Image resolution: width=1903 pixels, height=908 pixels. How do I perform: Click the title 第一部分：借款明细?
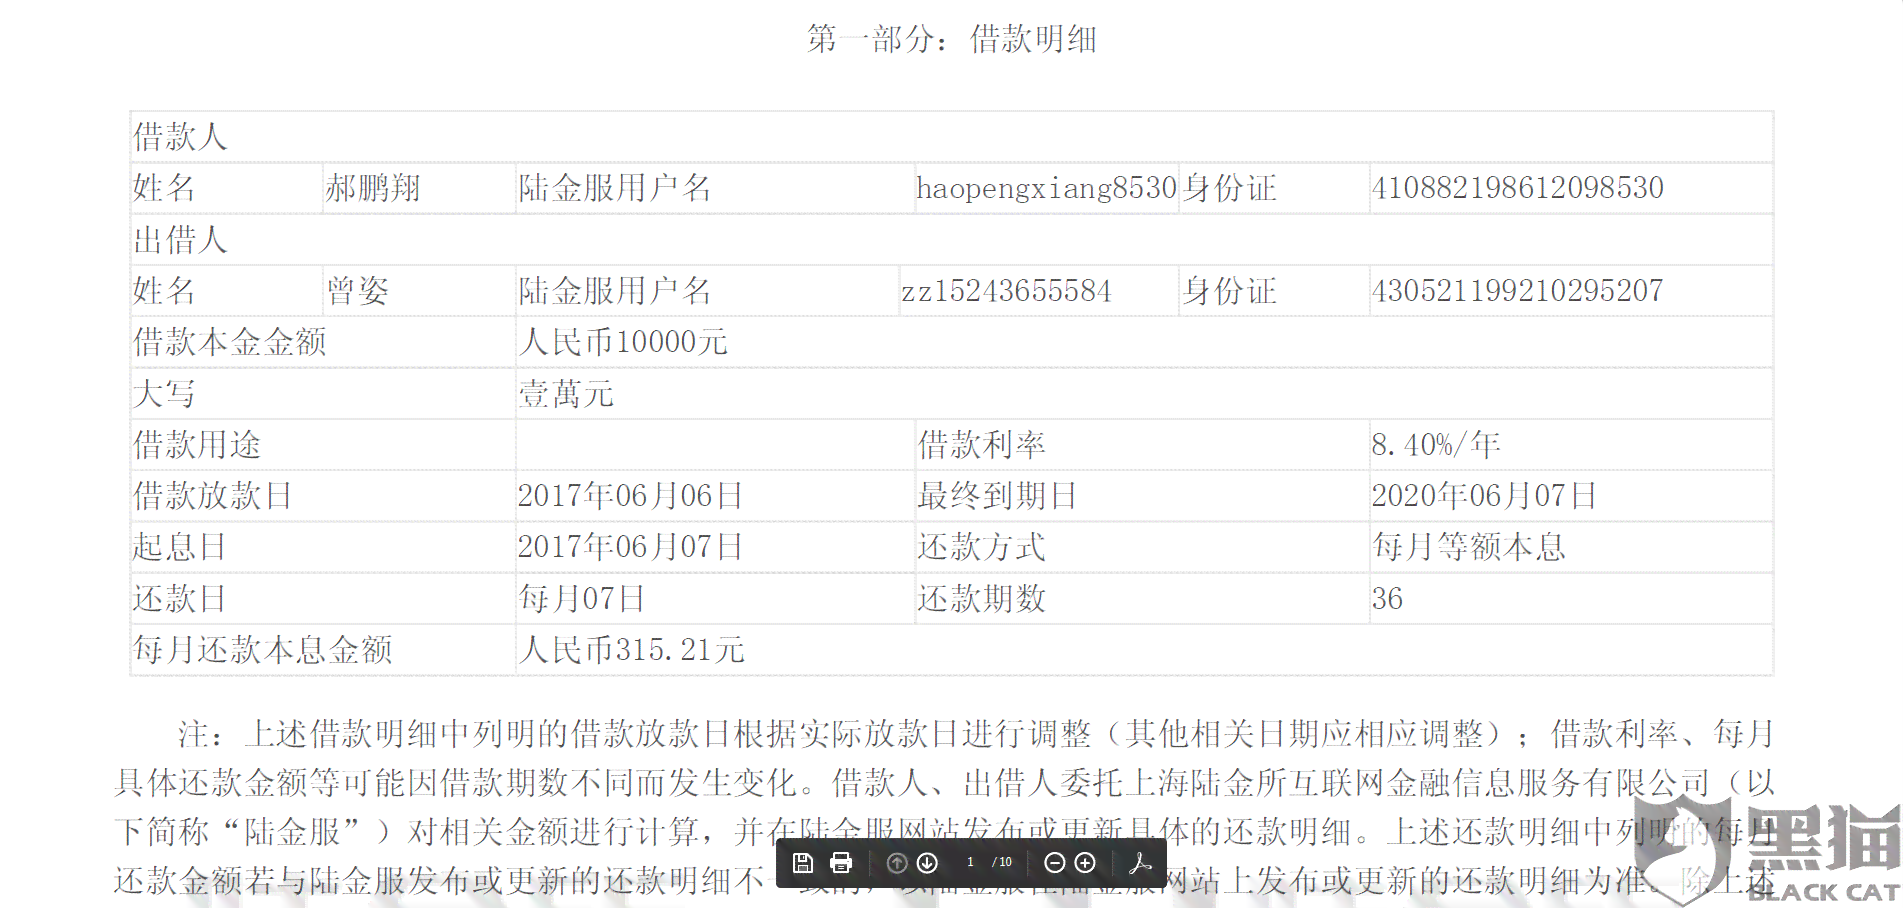point(952,39)
